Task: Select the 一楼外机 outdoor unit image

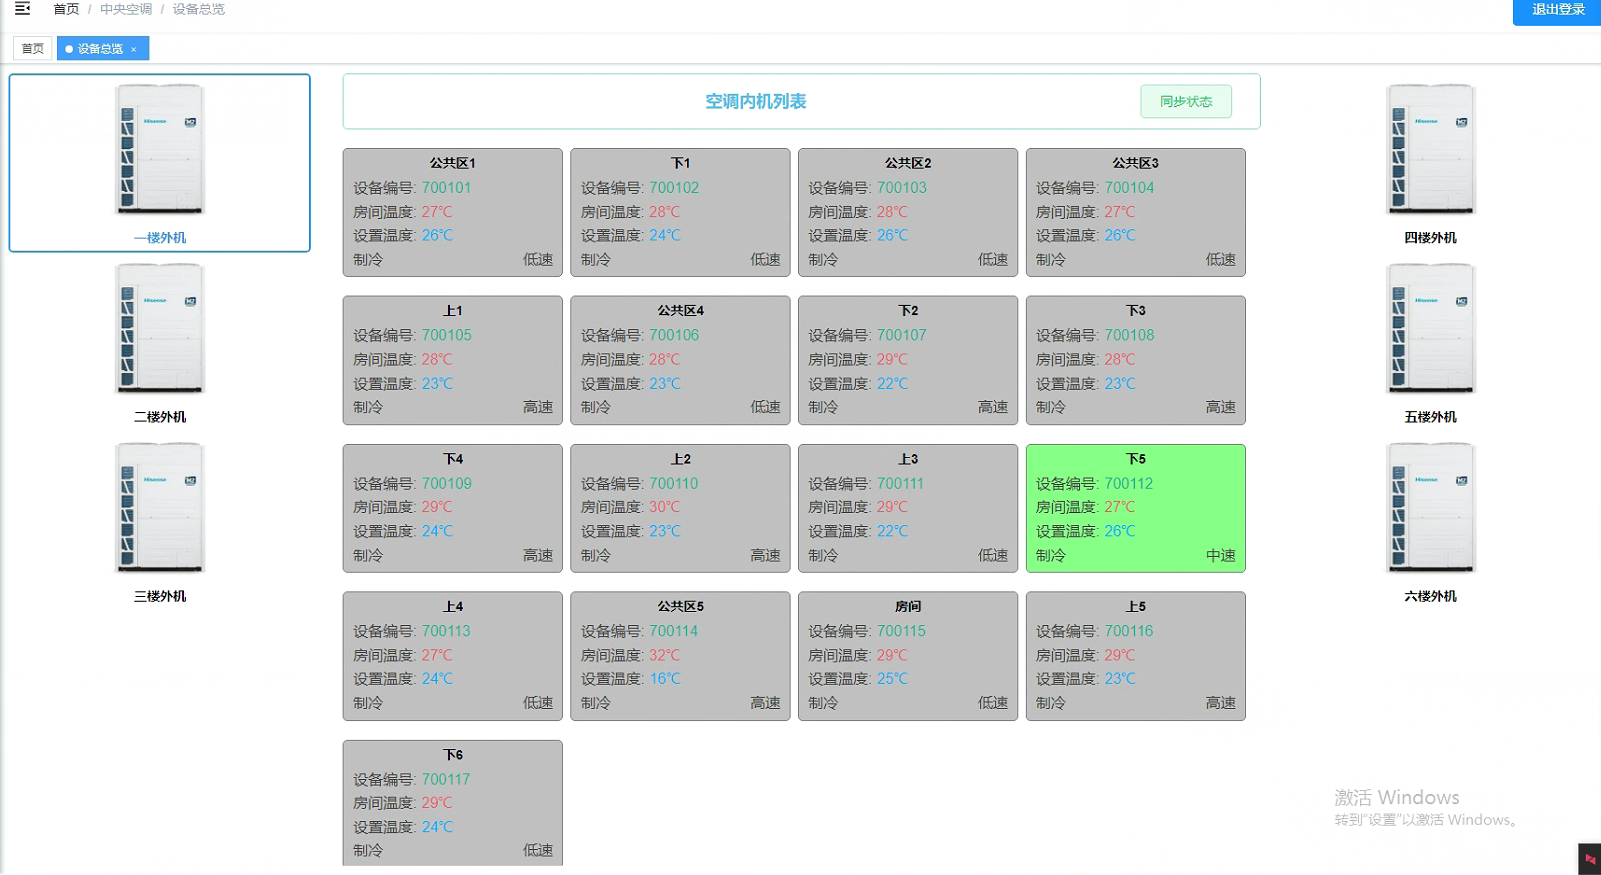Action: point(160,149)
